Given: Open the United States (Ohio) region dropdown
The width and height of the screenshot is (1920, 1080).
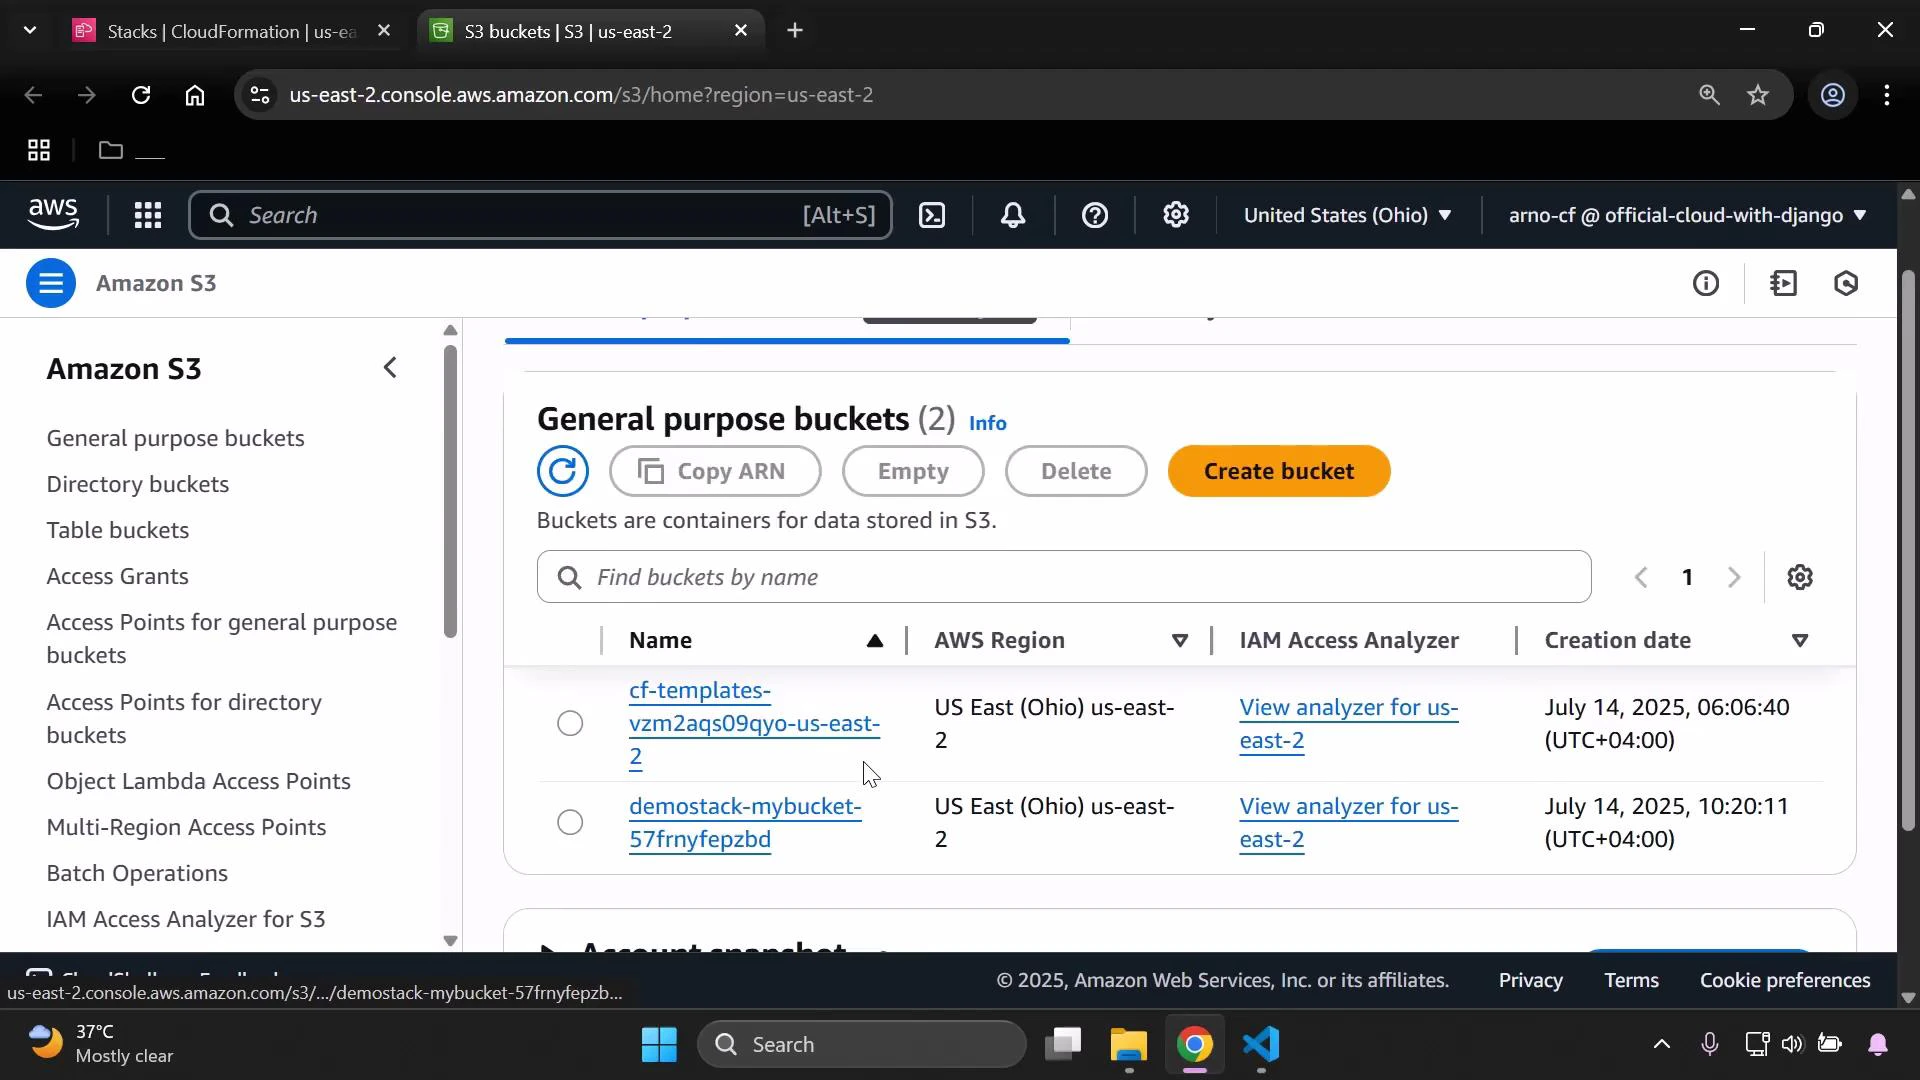Looking at the screenshot, I should click(x=1348, y=215).
